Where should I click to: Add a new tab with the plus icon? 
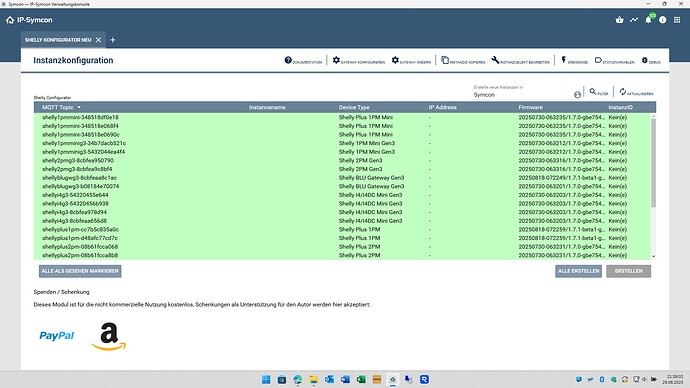[113, 40]
